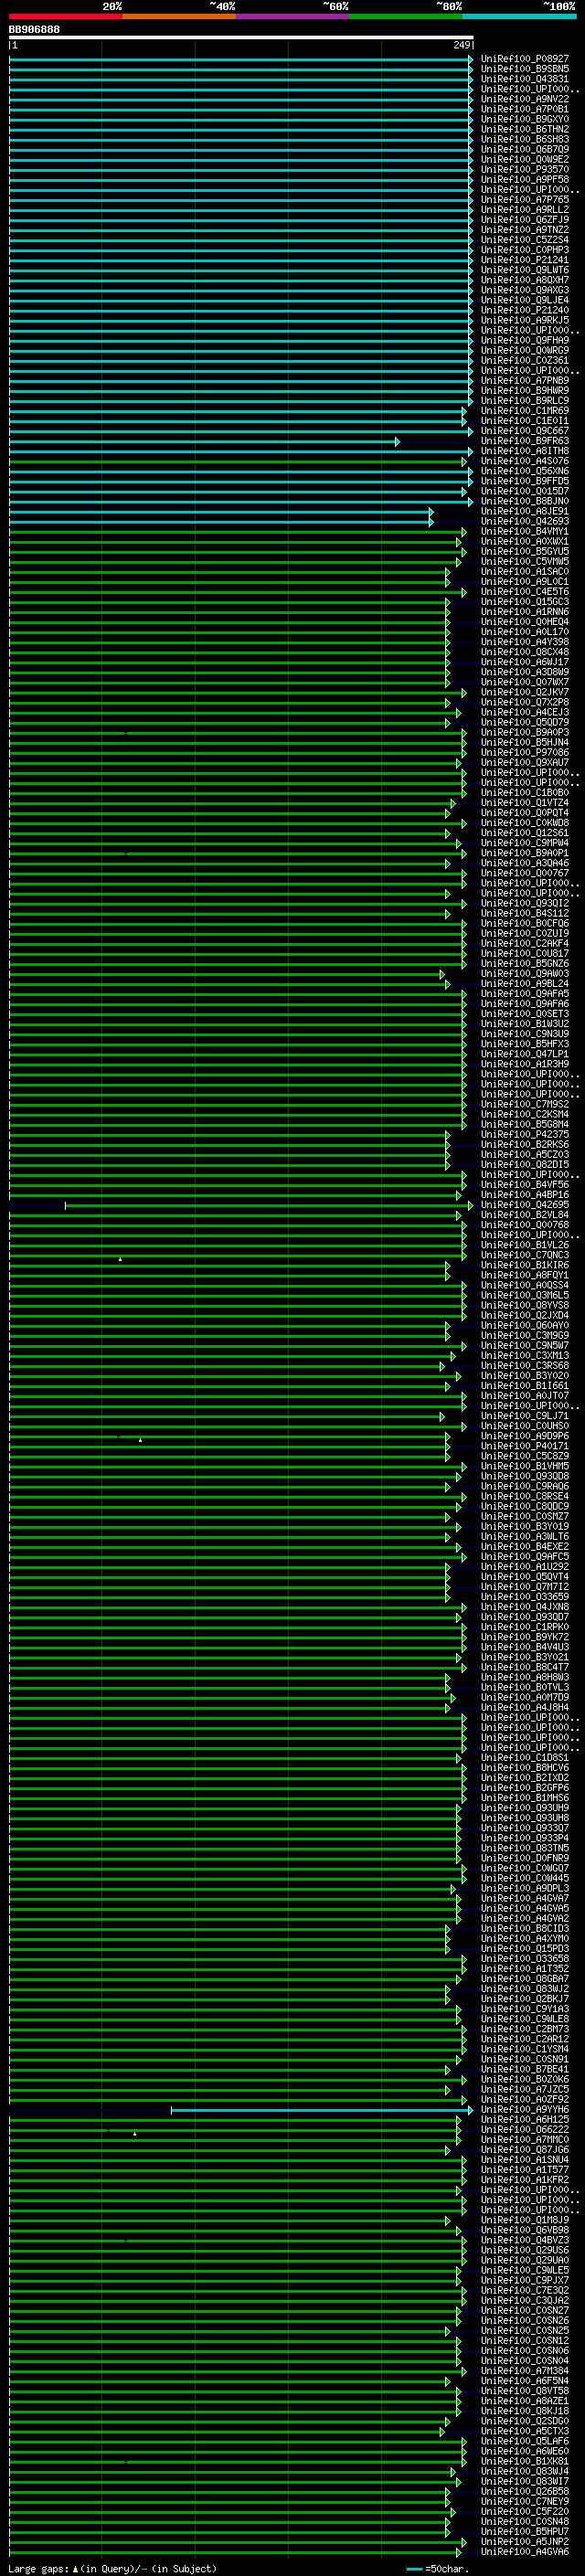This screenshot has height=2576, width=585.
Task: Open hit UniRef100_A9NV22
Action: pyautogui.click(x=525, y=99)
